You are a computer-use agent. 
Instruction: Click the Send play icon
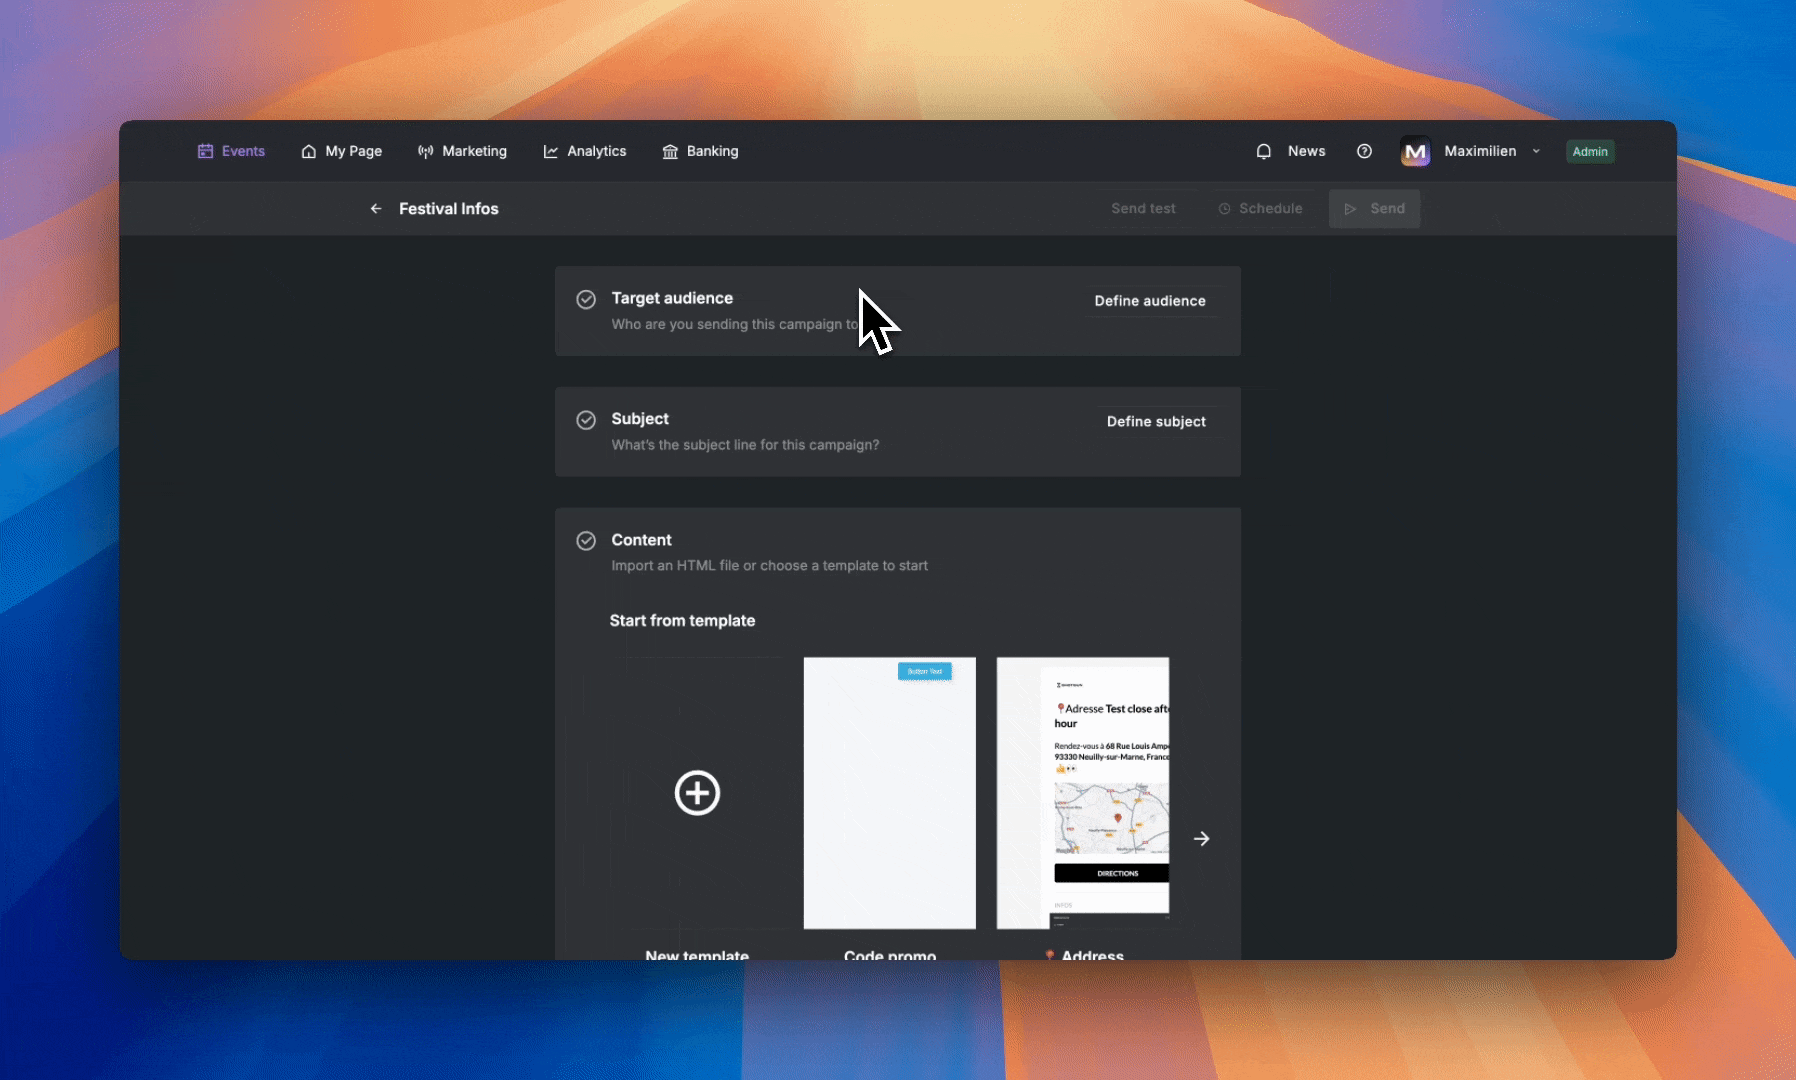pyautogui.click(x=1350, y=208)
